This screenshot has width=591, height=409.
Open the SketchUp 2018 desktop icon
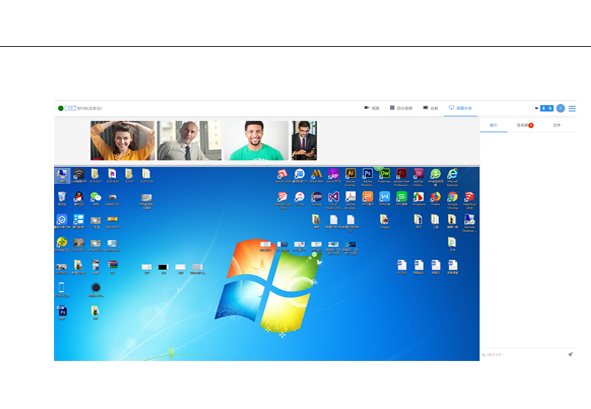click(x=469, y=200)
